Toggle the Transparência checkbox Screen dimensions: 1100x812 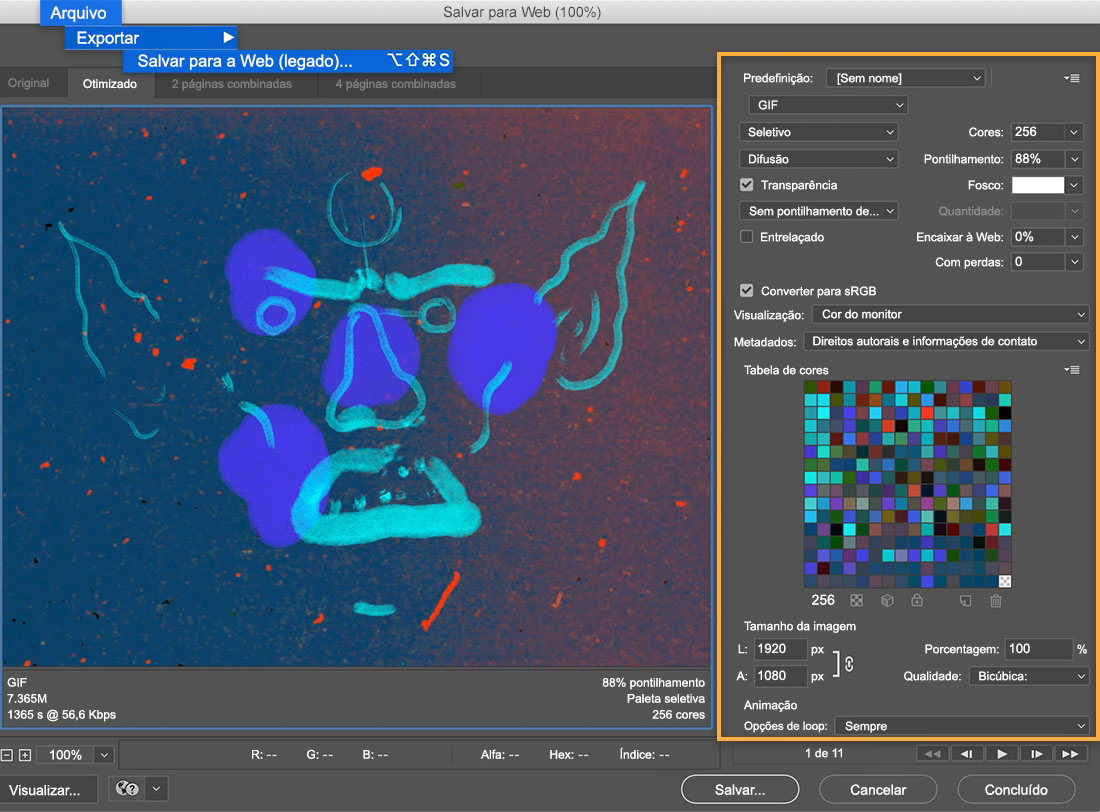[746, 185]
